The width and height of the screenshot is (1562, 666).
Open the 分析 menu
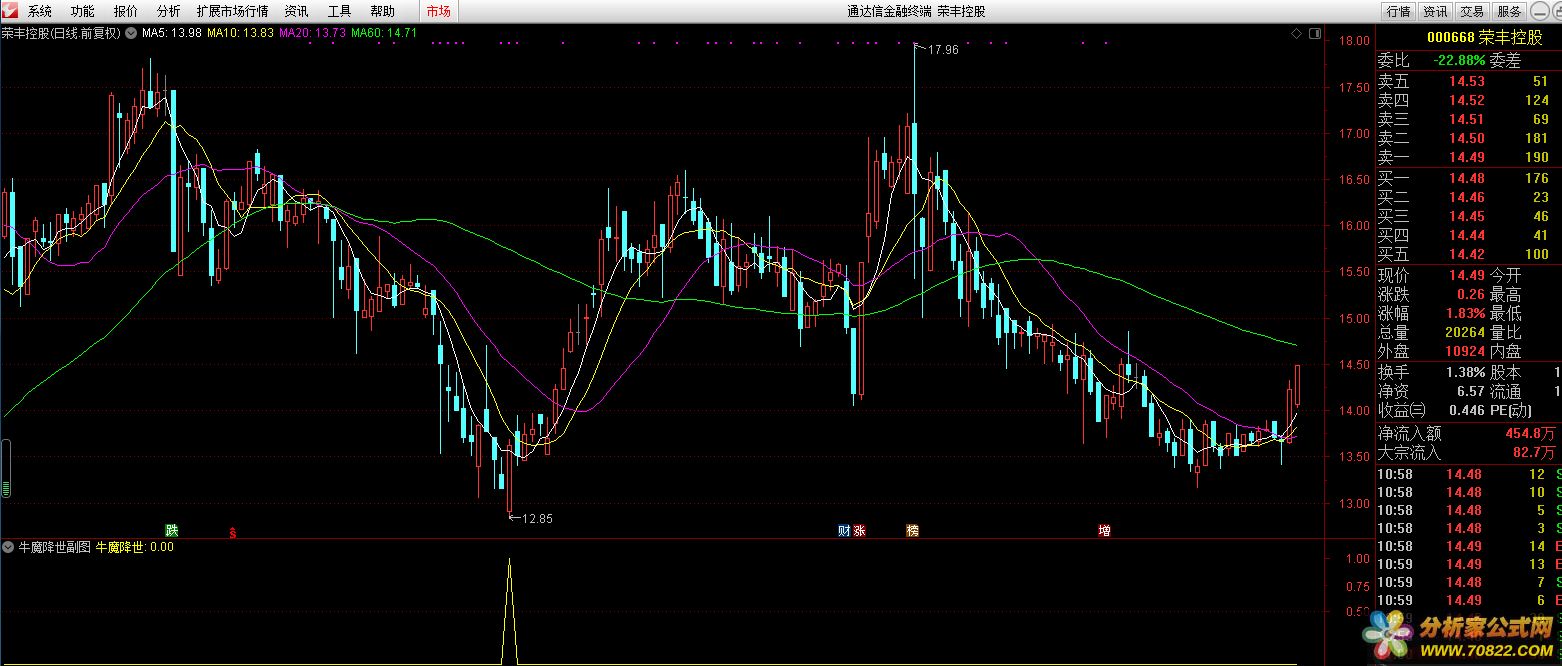tap(169, 11)
